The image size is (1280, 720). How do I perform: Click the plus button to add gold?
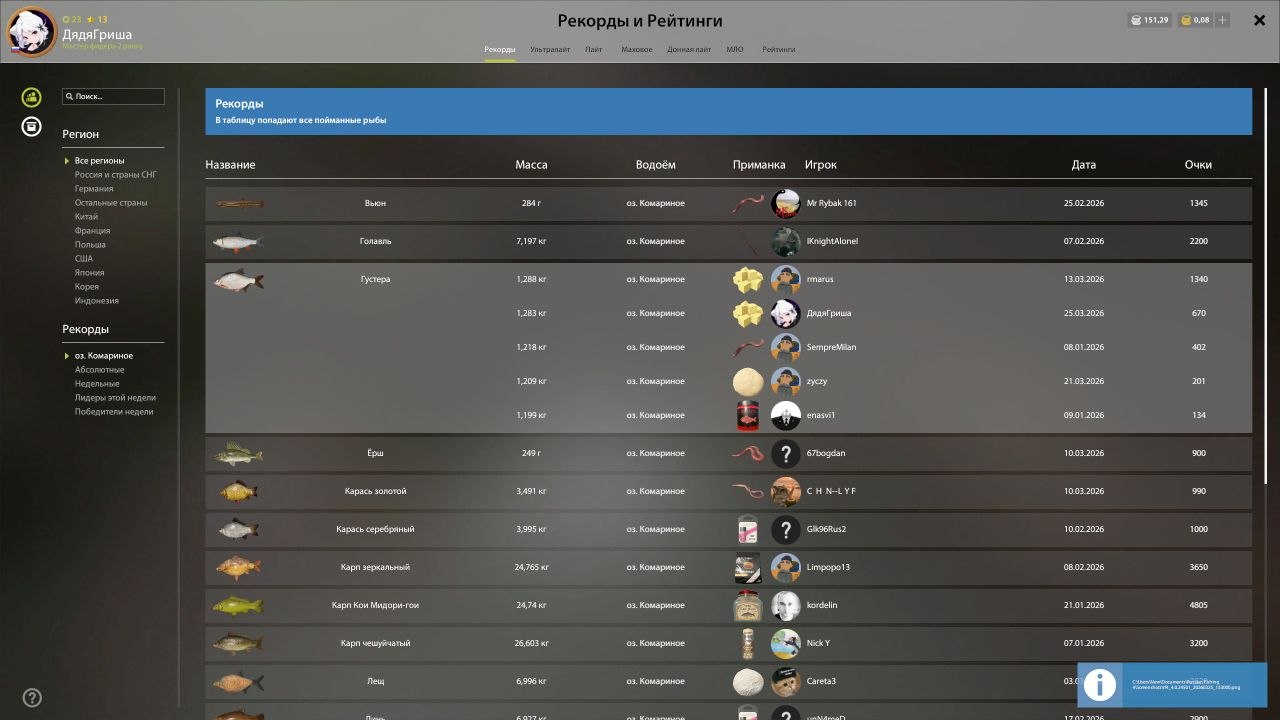[1222, 20]
